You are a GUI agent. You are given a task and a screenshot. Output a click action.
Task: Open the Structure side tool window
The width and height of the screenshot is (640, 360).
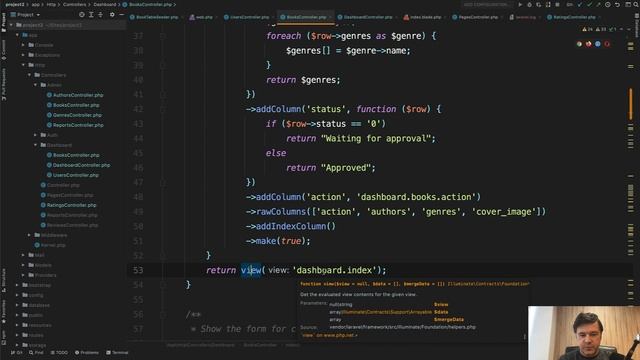tap(4, 280)
